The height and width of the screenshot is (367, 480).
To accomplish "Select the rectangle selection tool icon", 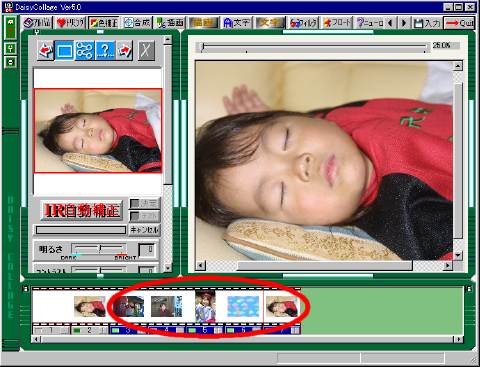I will (x=65, y=51).
